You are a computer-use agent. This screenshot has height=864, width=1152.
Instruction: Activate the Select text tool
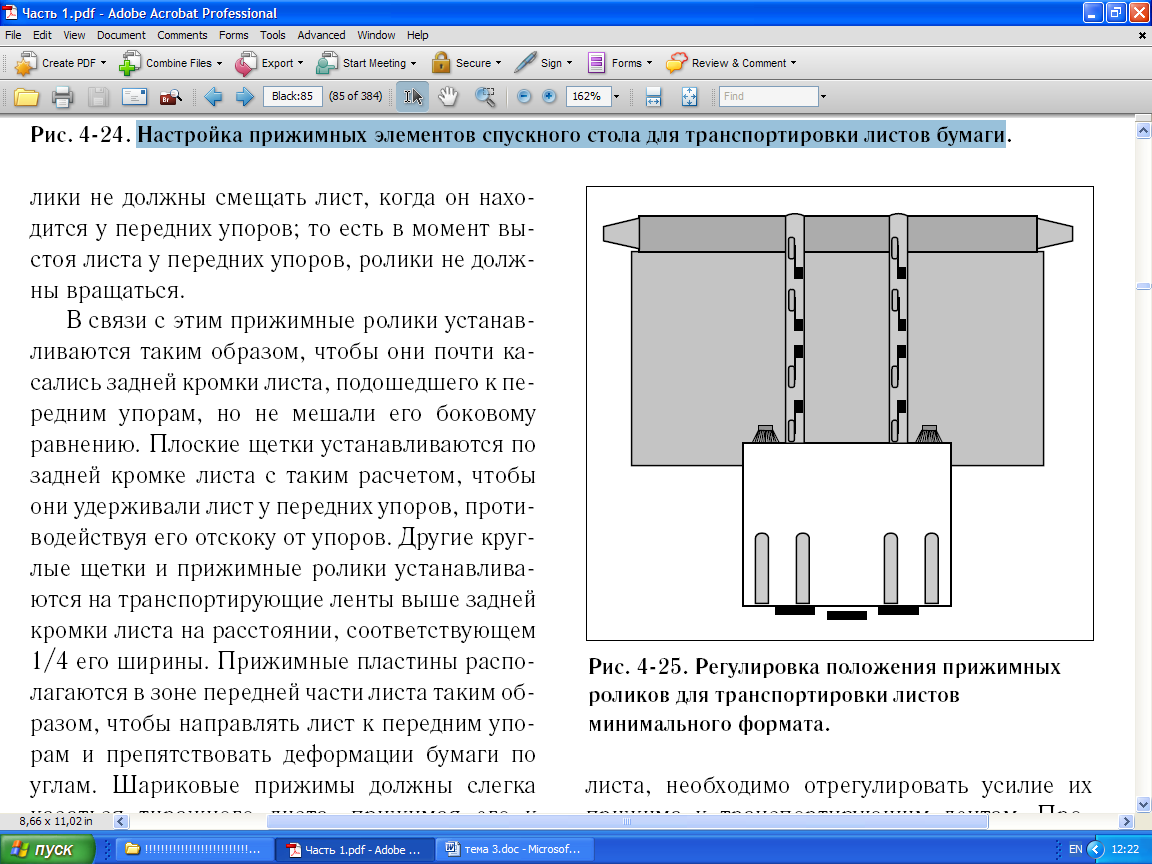(412, 96)
